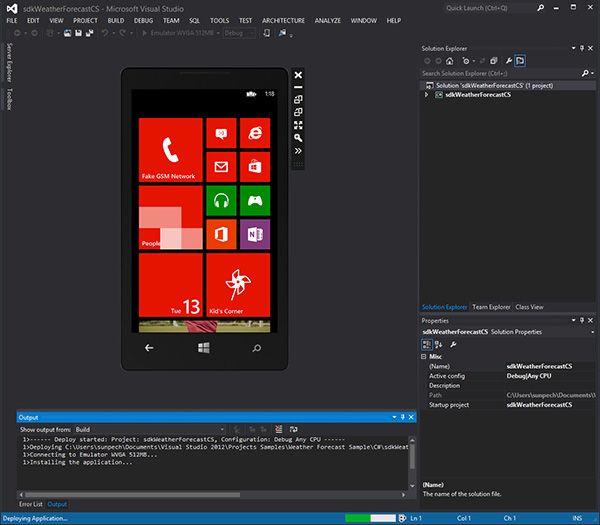The width and height of the screenshot is (600, 525).
Task: Pin the Properties panel
Action: (x=582, y=320)
